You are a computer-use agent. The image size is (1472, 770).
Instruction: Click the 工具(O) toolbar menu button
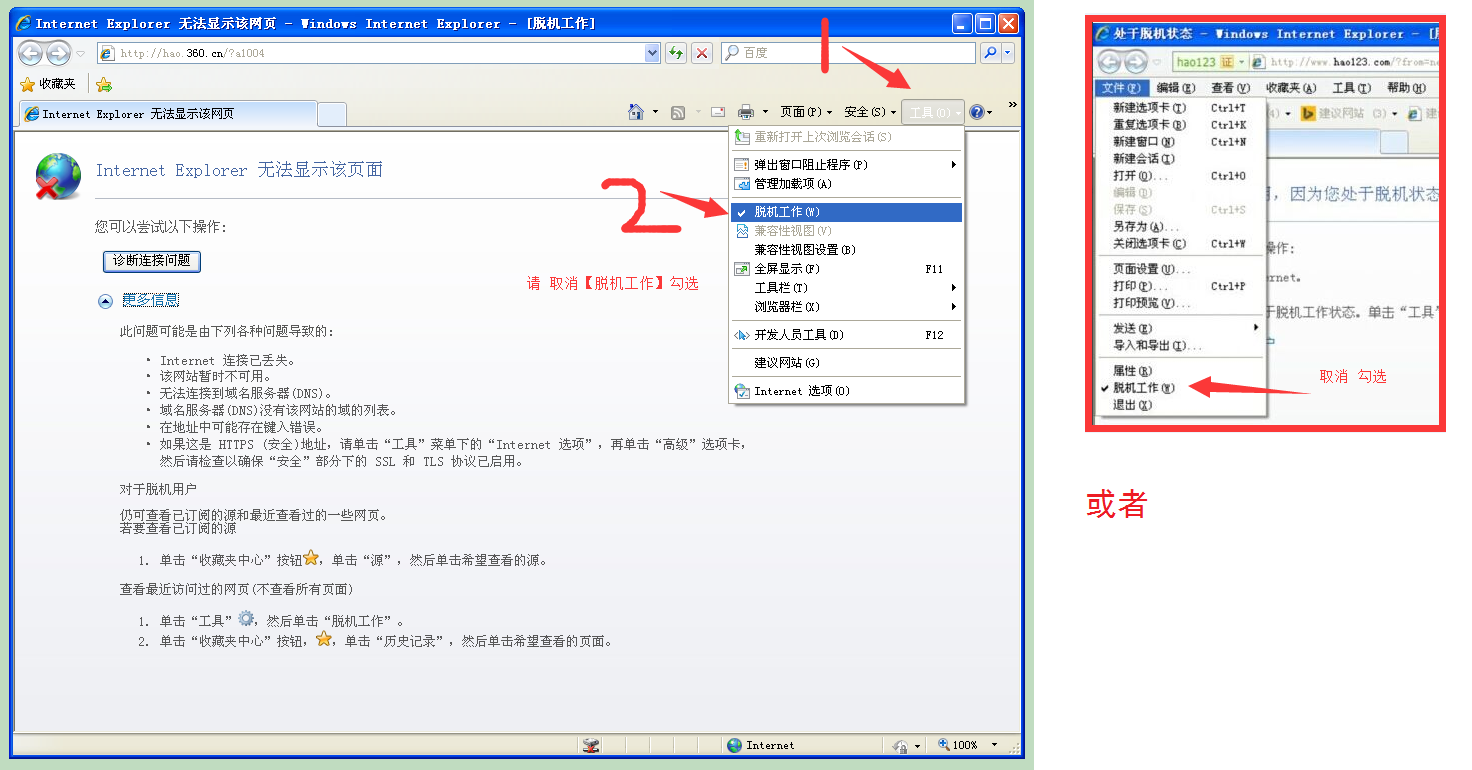(x=933, y=112)
